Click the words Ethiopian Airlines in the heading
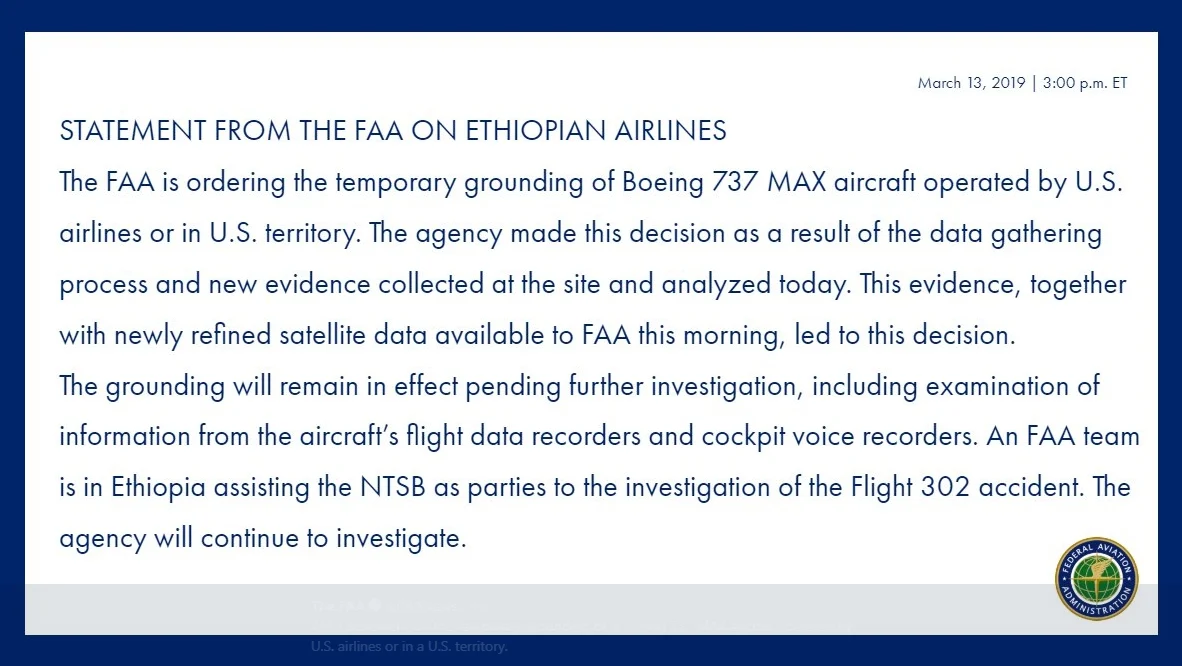The image size is (1182, 666). click(596, 130)
